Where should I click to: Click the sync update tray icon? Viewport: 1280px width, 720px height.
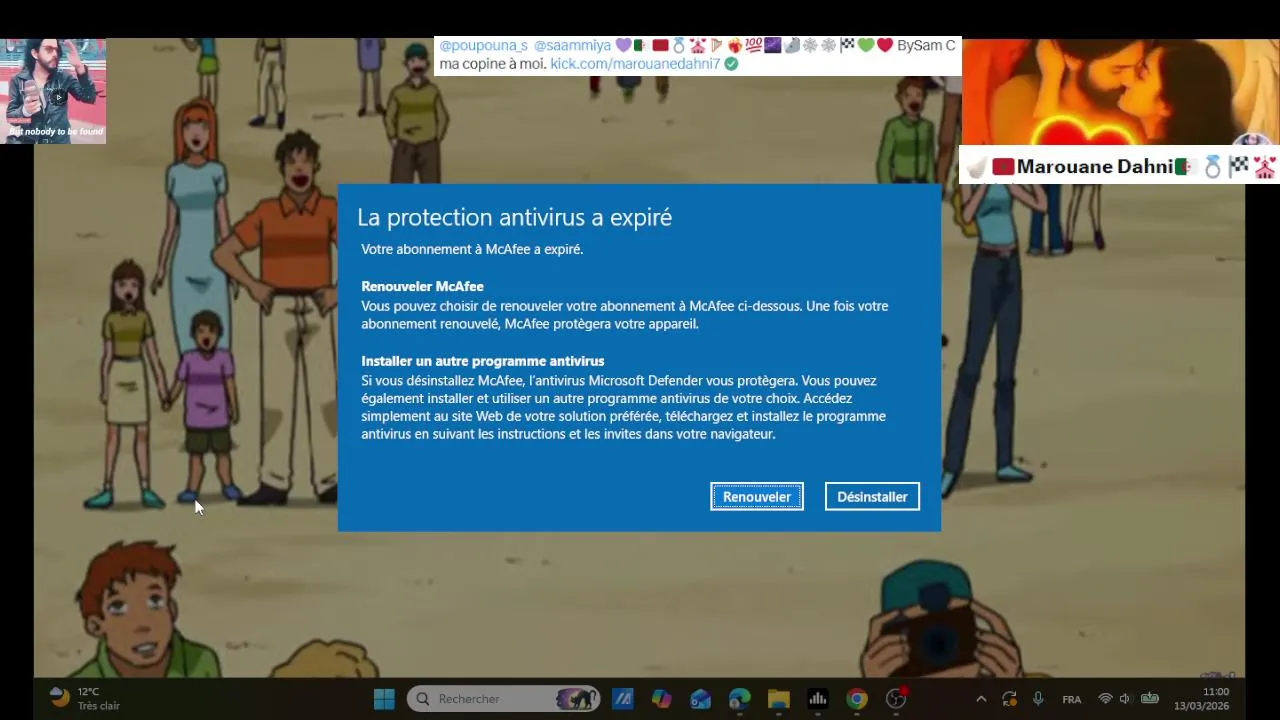(1009, 699)
